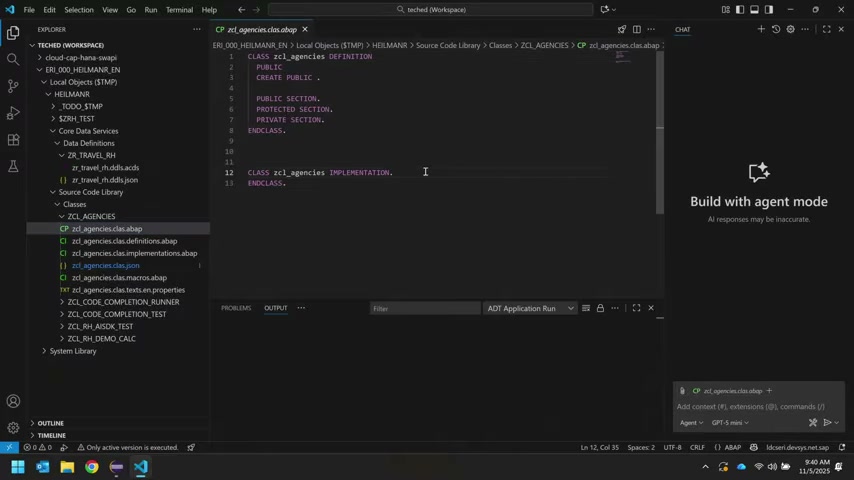Open zr_travel_rh.ddls.acds file

pos(105,167)
